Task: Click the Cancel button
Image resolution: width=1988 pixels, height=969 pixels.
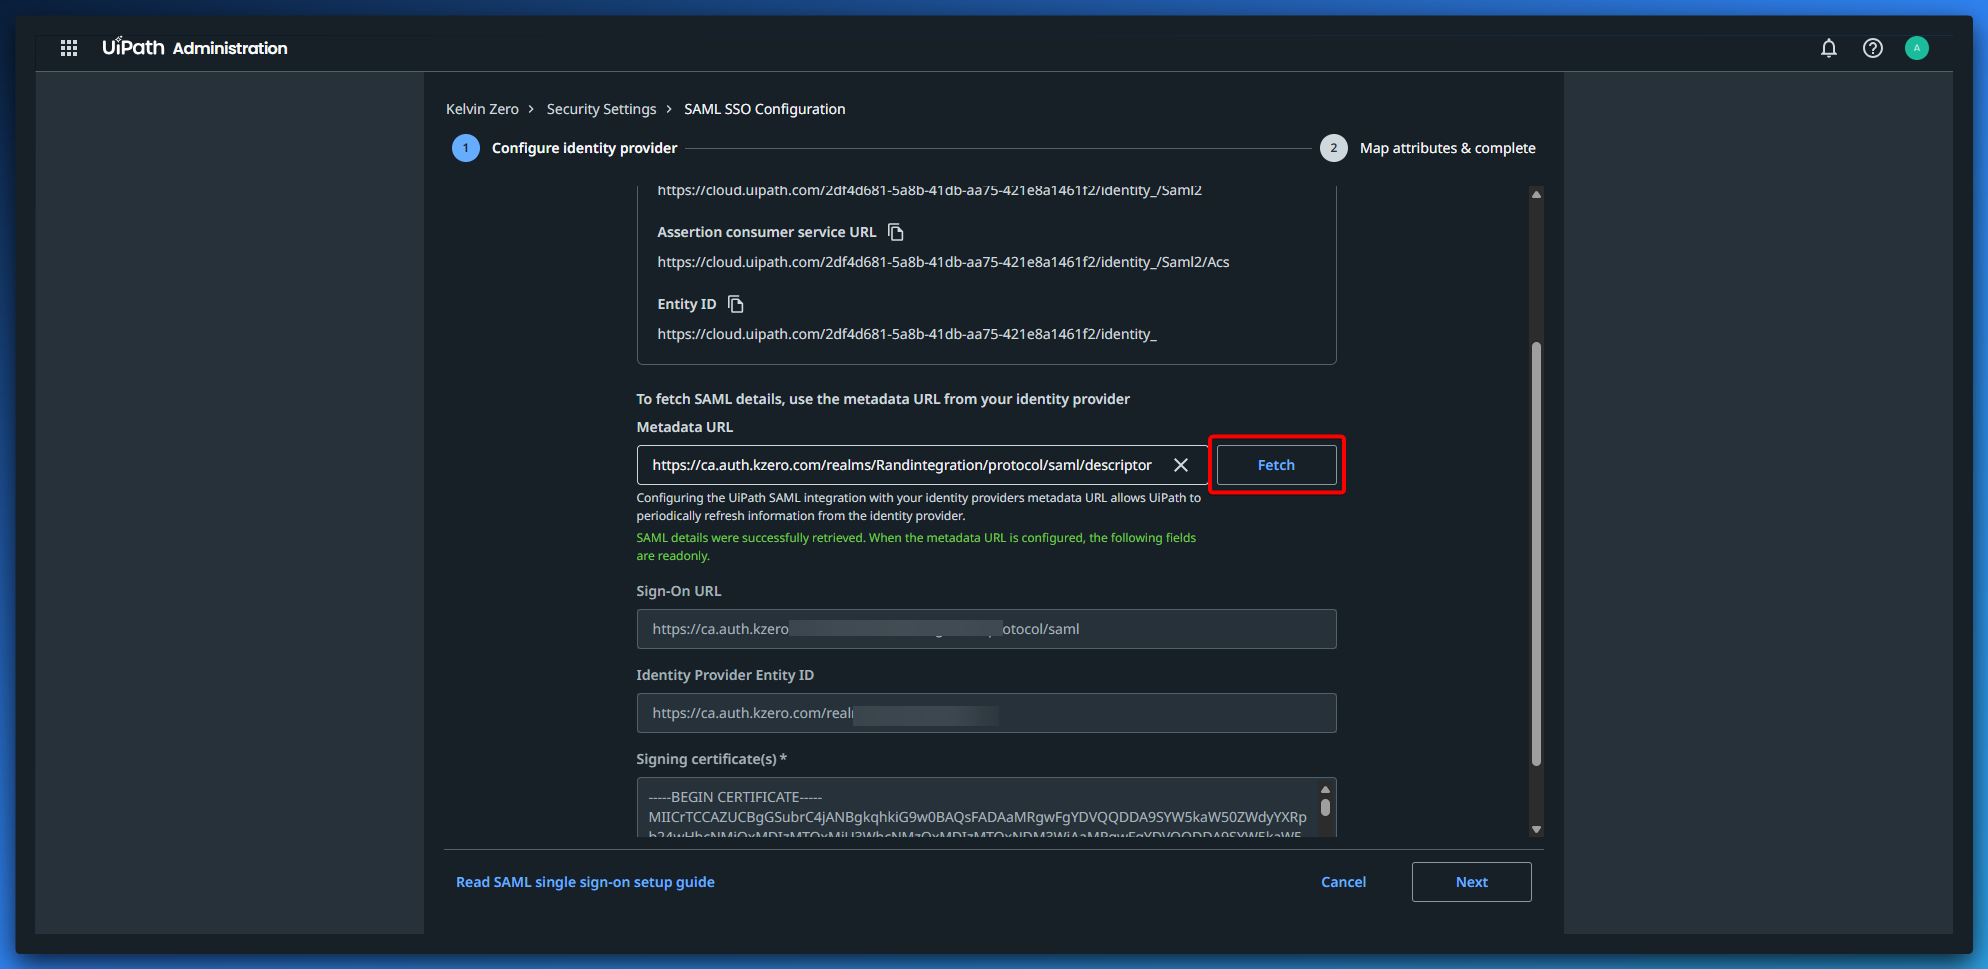Action: 1343,882
